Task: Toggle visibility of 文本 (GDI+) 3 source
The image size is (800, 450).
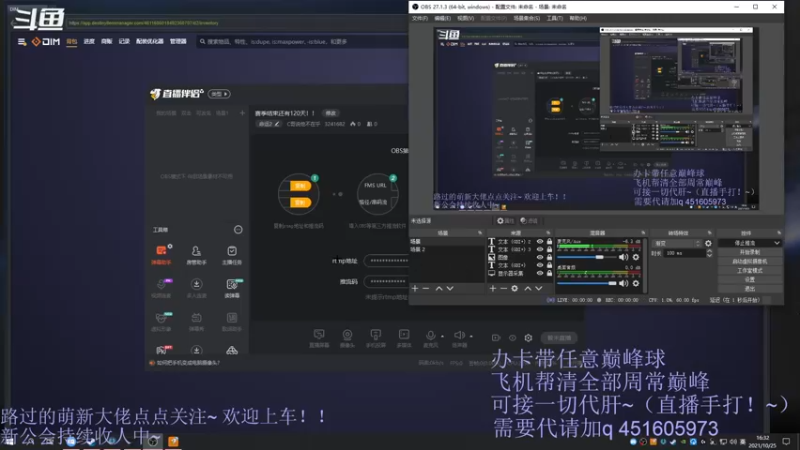Action: [540, 249]
